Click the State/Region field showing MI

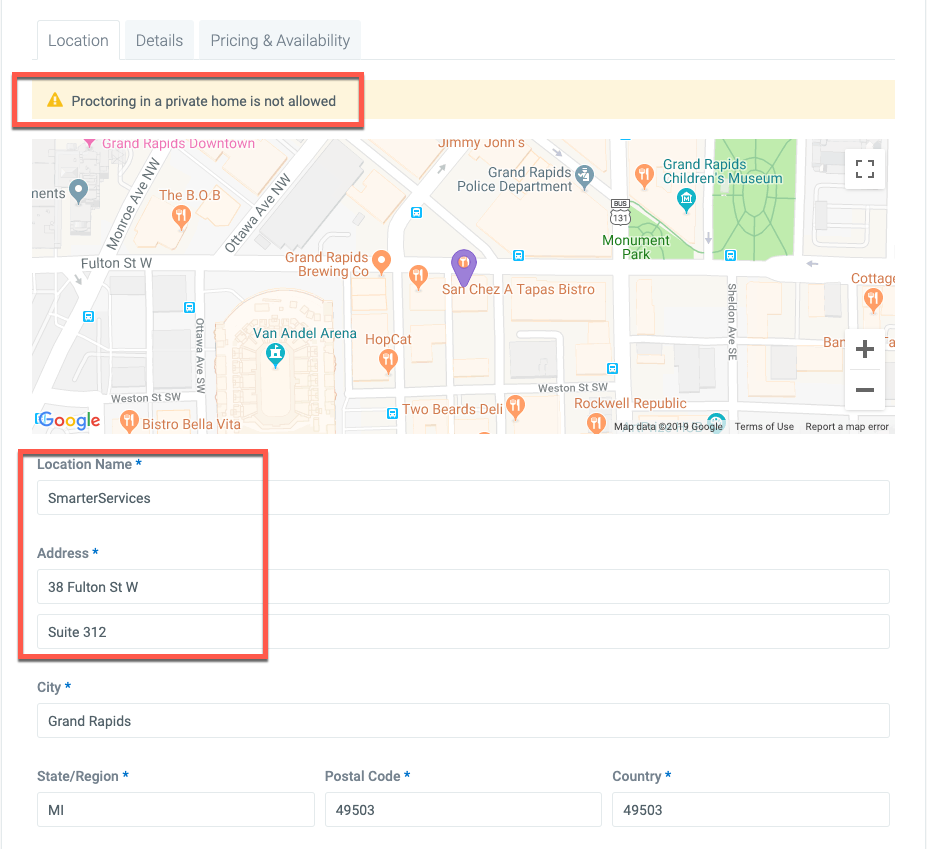tap(176, 810)
